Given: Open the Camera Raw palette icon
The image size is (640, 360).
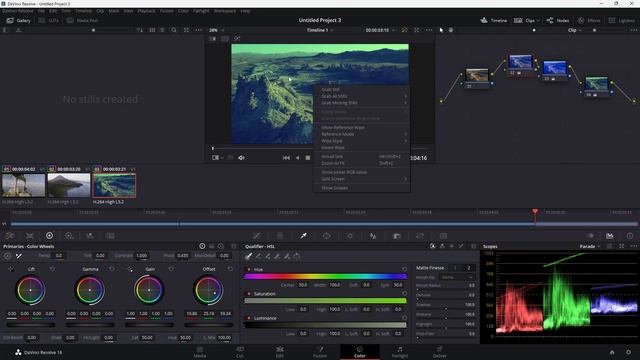Looking at the screenshot, I should tap(10, 236).
